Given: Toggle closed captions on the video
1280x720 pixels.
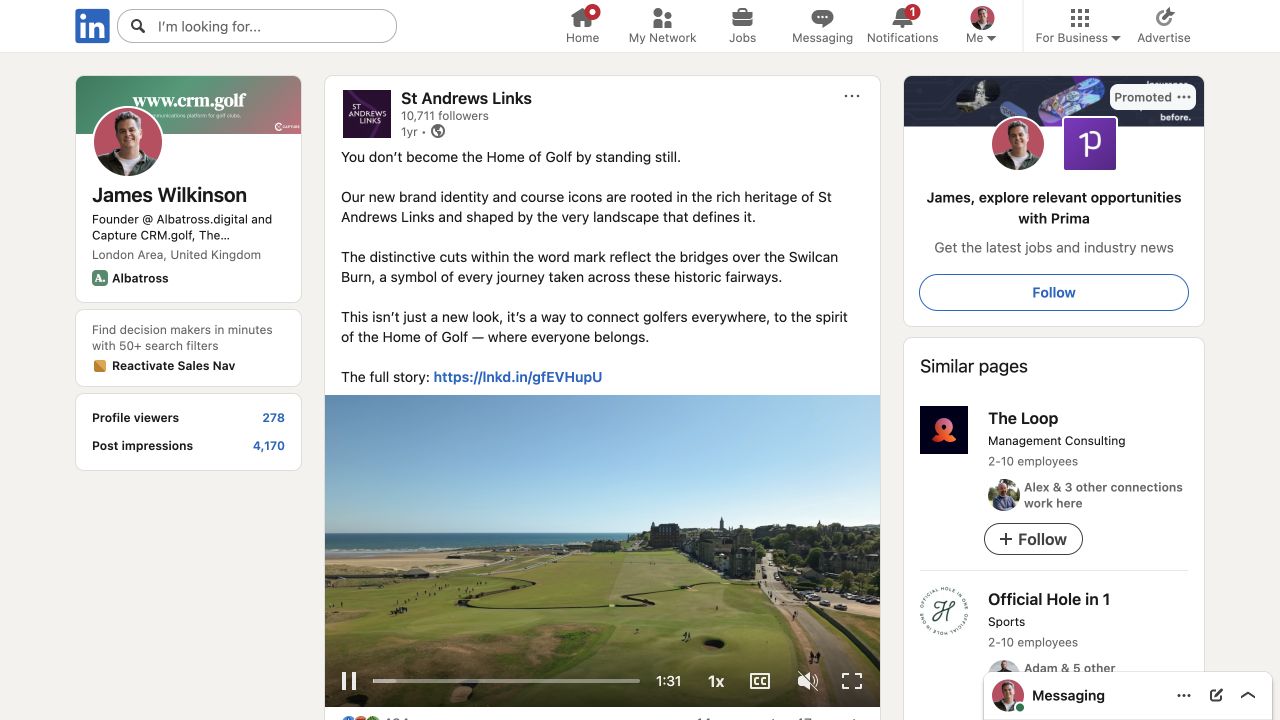Looking at the screenshot, I should click(x=760, y=681).
